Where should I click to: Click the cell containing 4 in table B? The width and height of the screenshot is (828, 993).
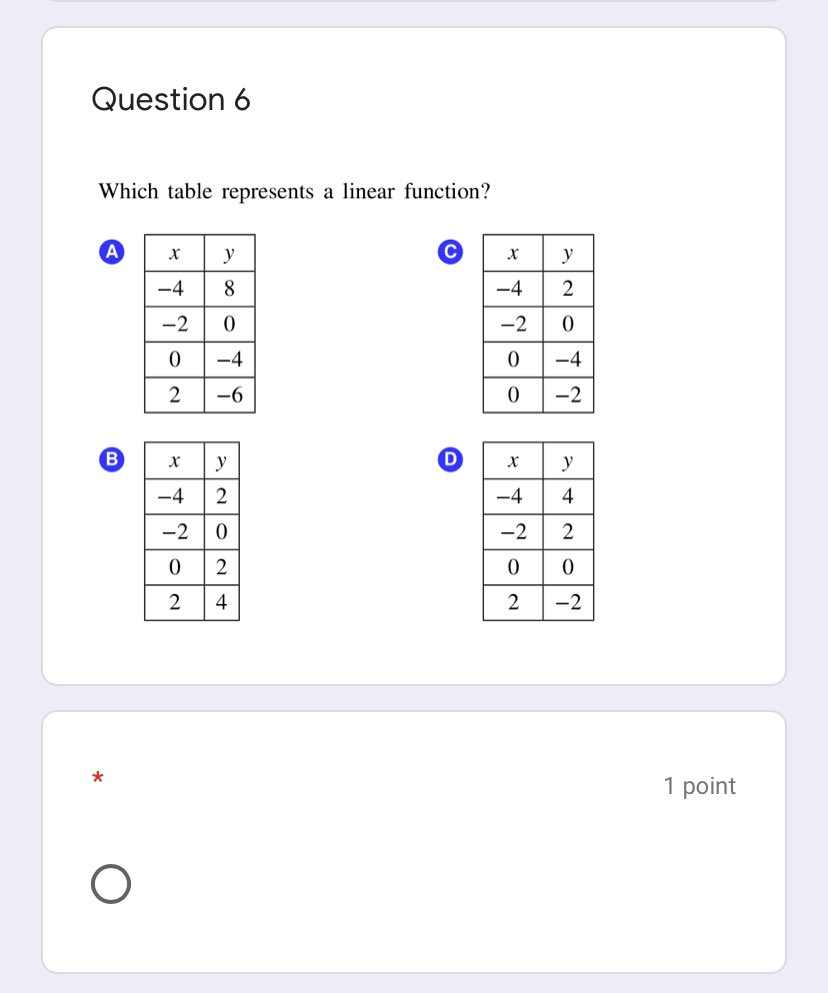click(221, 602)
